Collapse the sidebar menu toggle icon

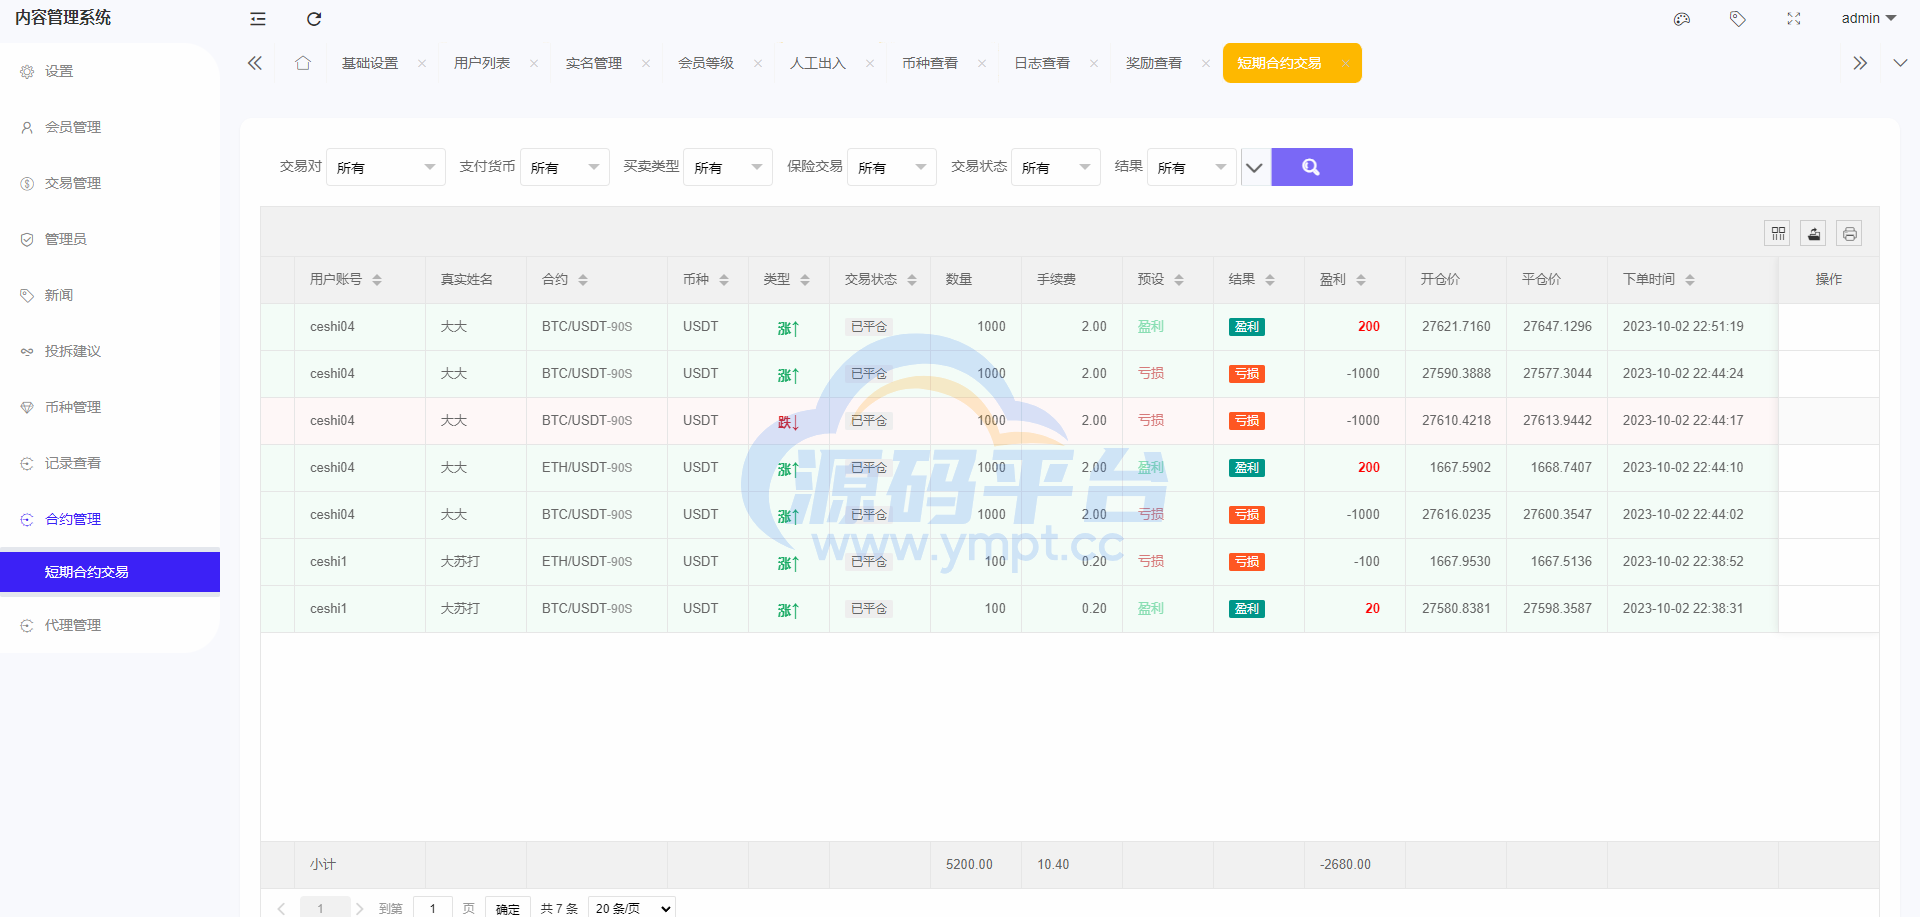258,19
